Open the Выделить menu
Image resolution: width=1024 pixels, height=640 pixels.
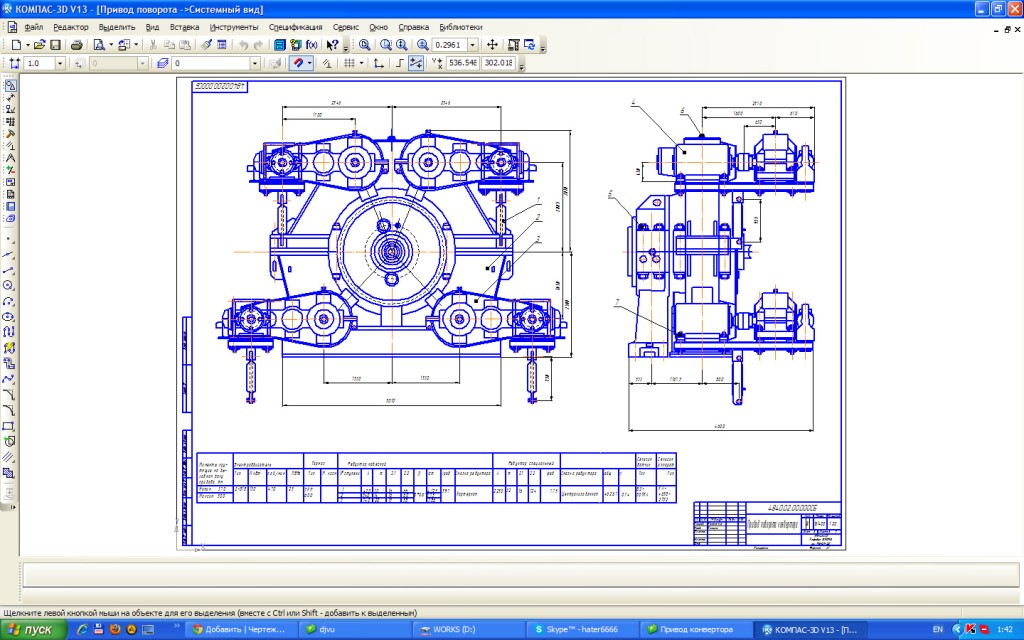click(117, 27)
